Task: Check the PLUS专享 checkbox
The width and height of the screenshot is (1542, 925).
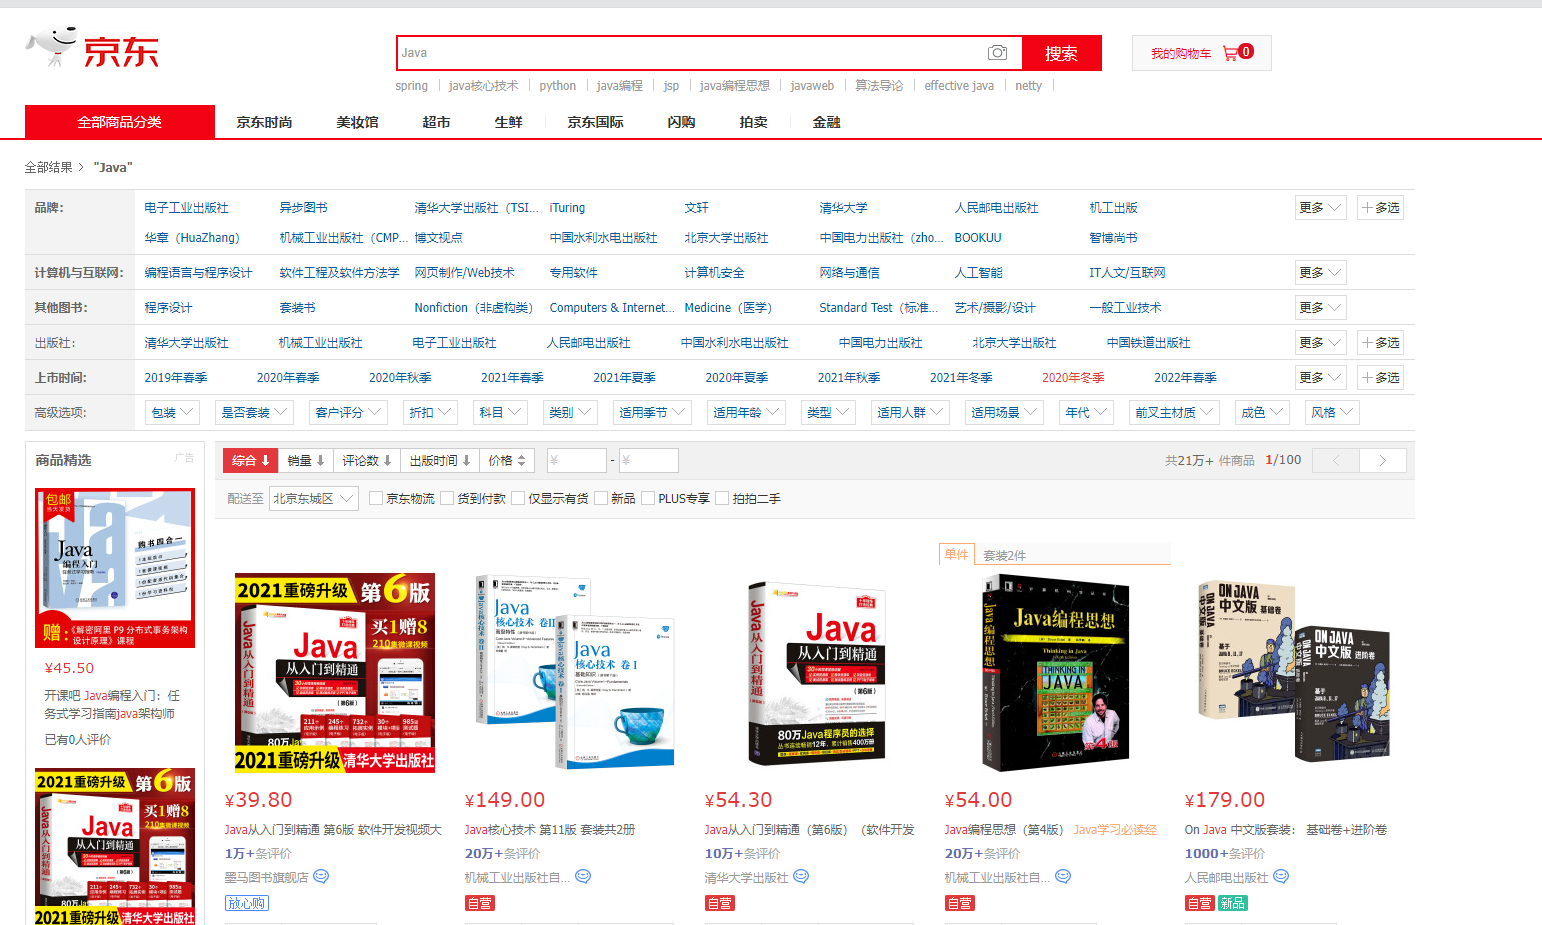Action: (x=648, y=498)
